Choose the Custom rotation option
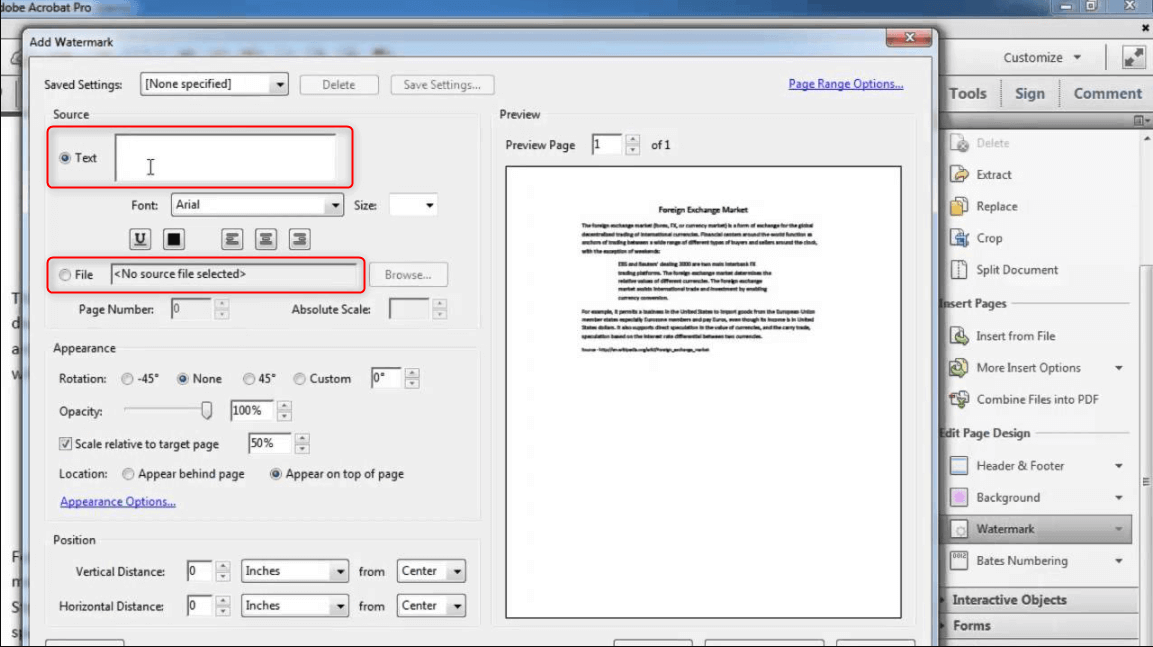The image size is (1153, 647). click(x=299, y=379)
